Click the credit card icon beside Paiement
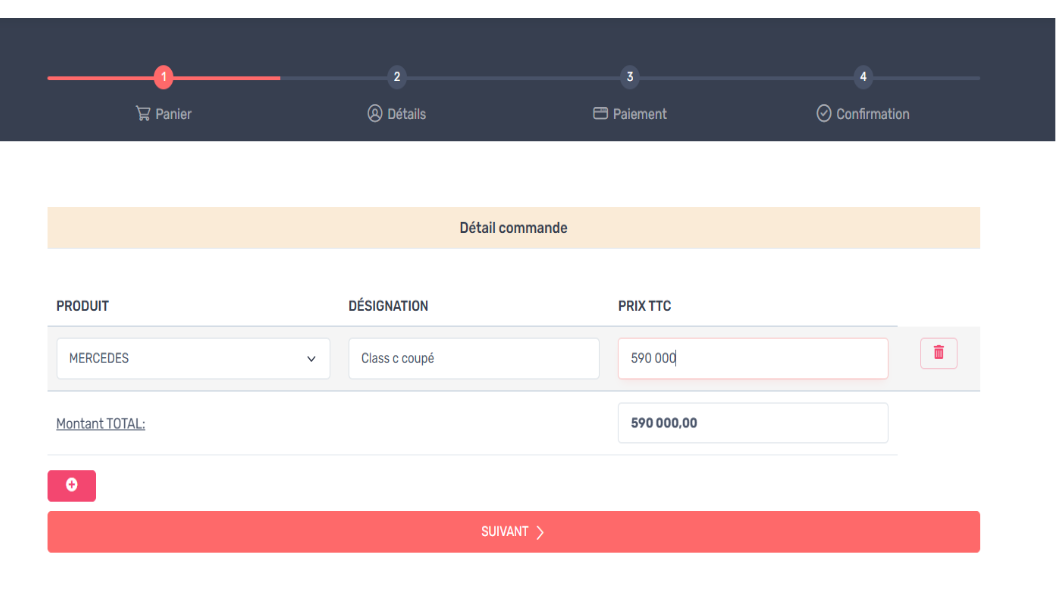The image size is (1060, 589). click(x=600, y=113)
